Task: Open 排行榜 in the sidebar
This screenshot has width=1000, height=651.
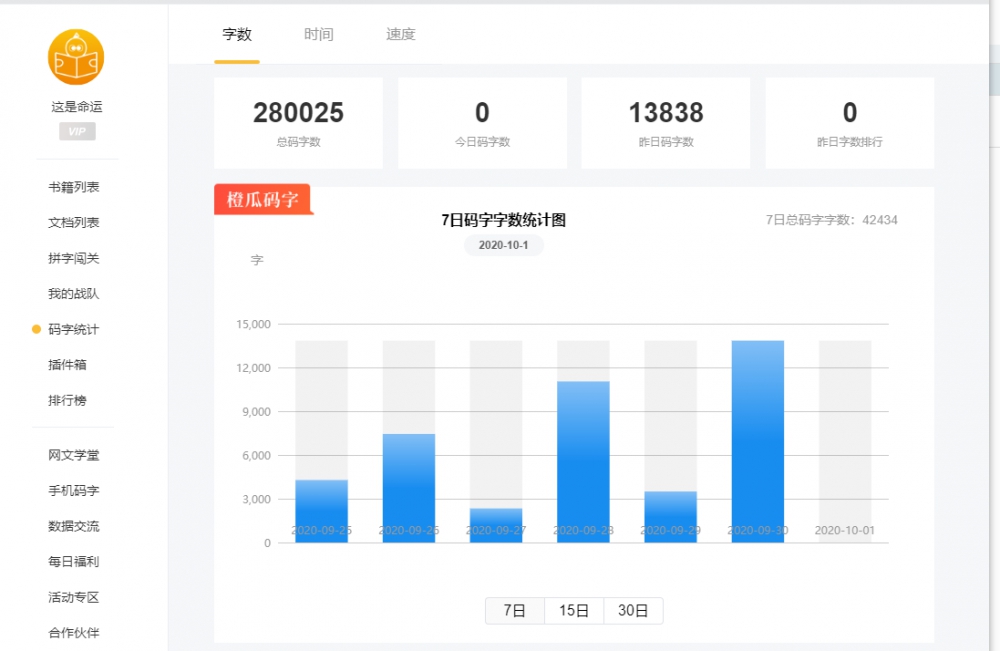Action: pyautogui.click(x=68, y=400)
